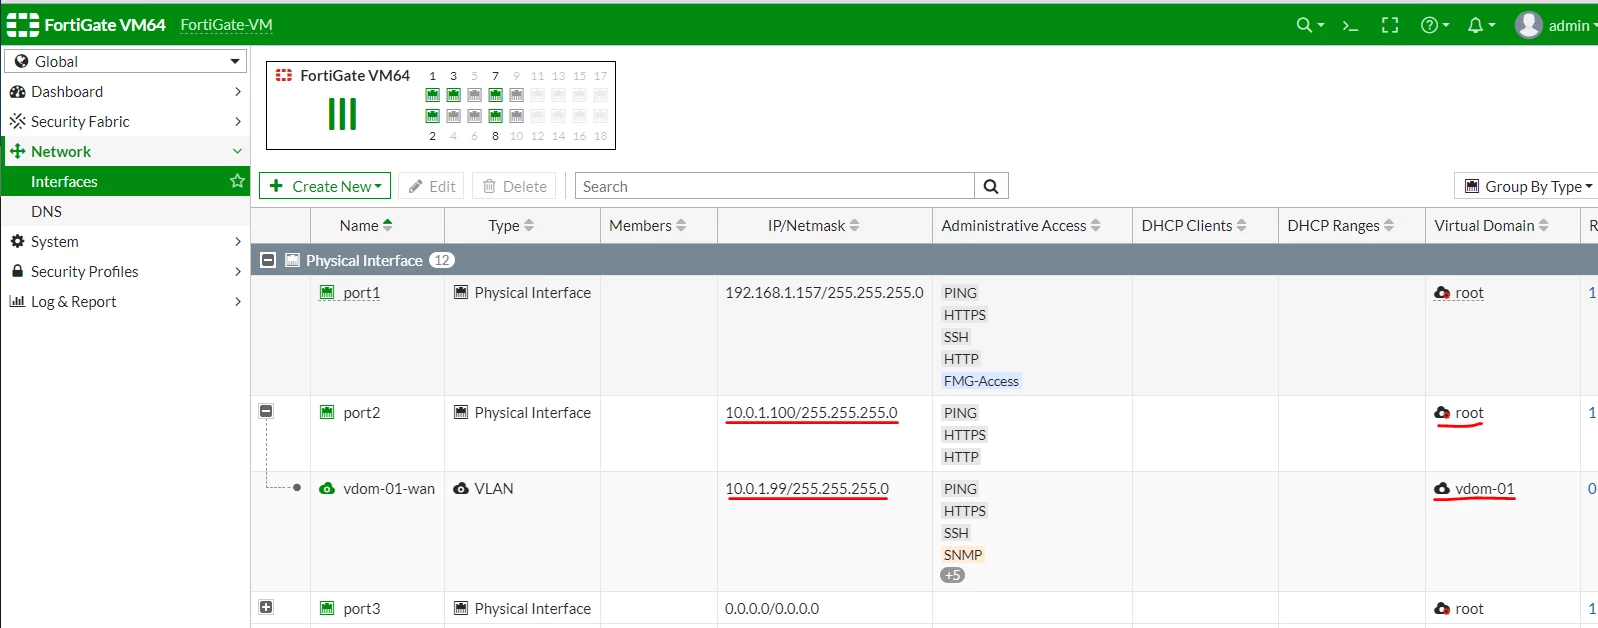The image size is (1598, 628).
Task: Sort by IP/Netmask column arrows
Action: pyautogui.click(x=854, y=226)
